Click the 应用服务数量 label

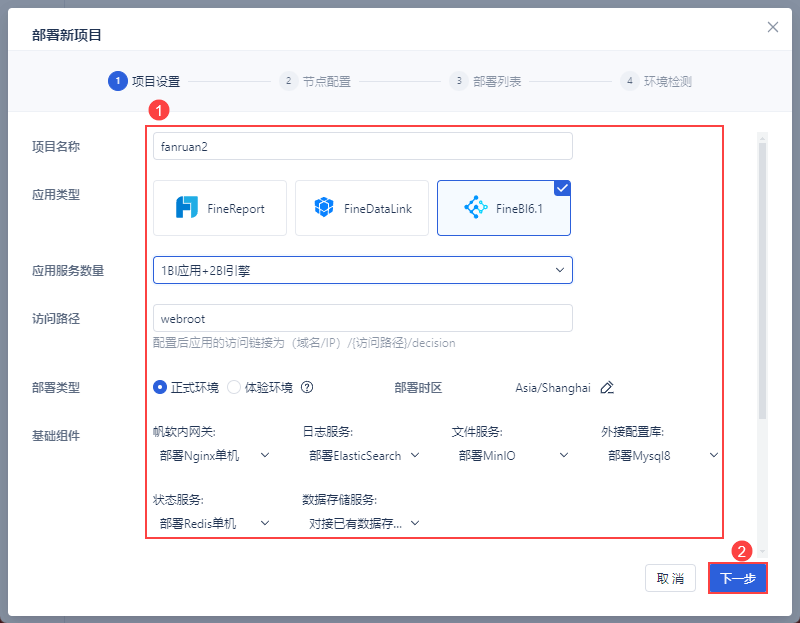pyautogui.click(x=68, y=270)
